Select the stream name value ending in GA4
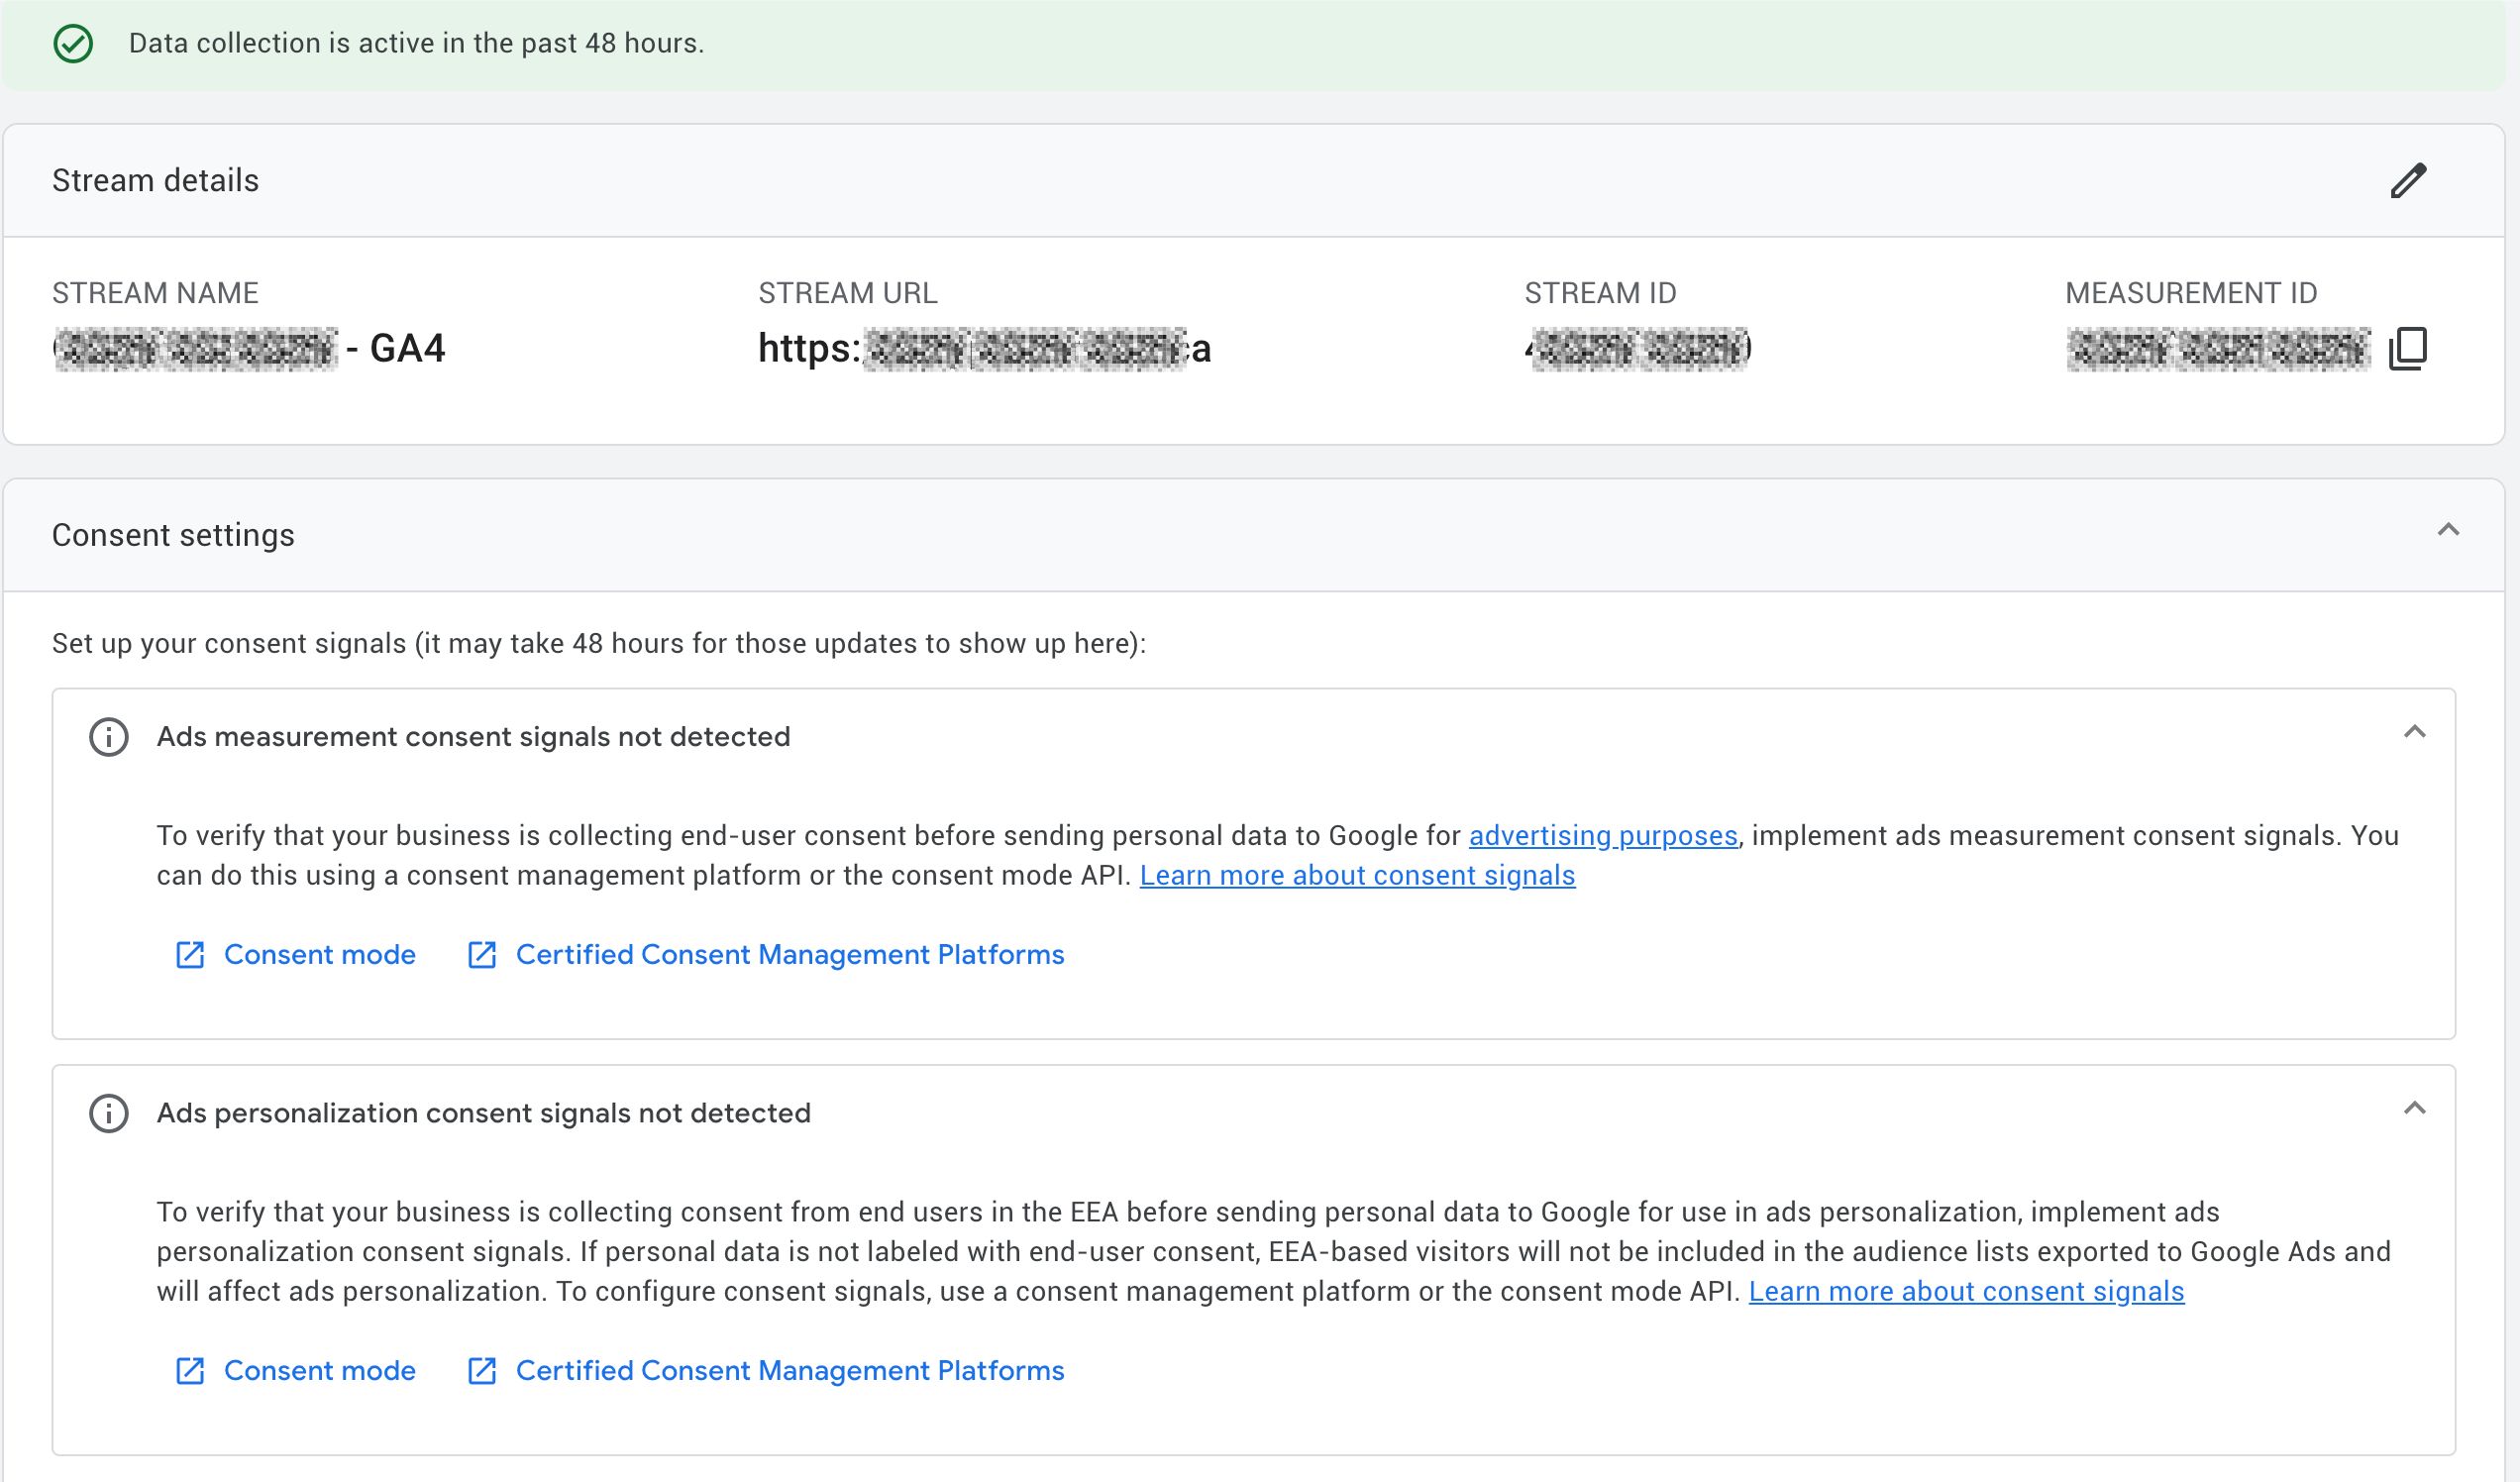 pyautogui.click(x=249, y=349)
